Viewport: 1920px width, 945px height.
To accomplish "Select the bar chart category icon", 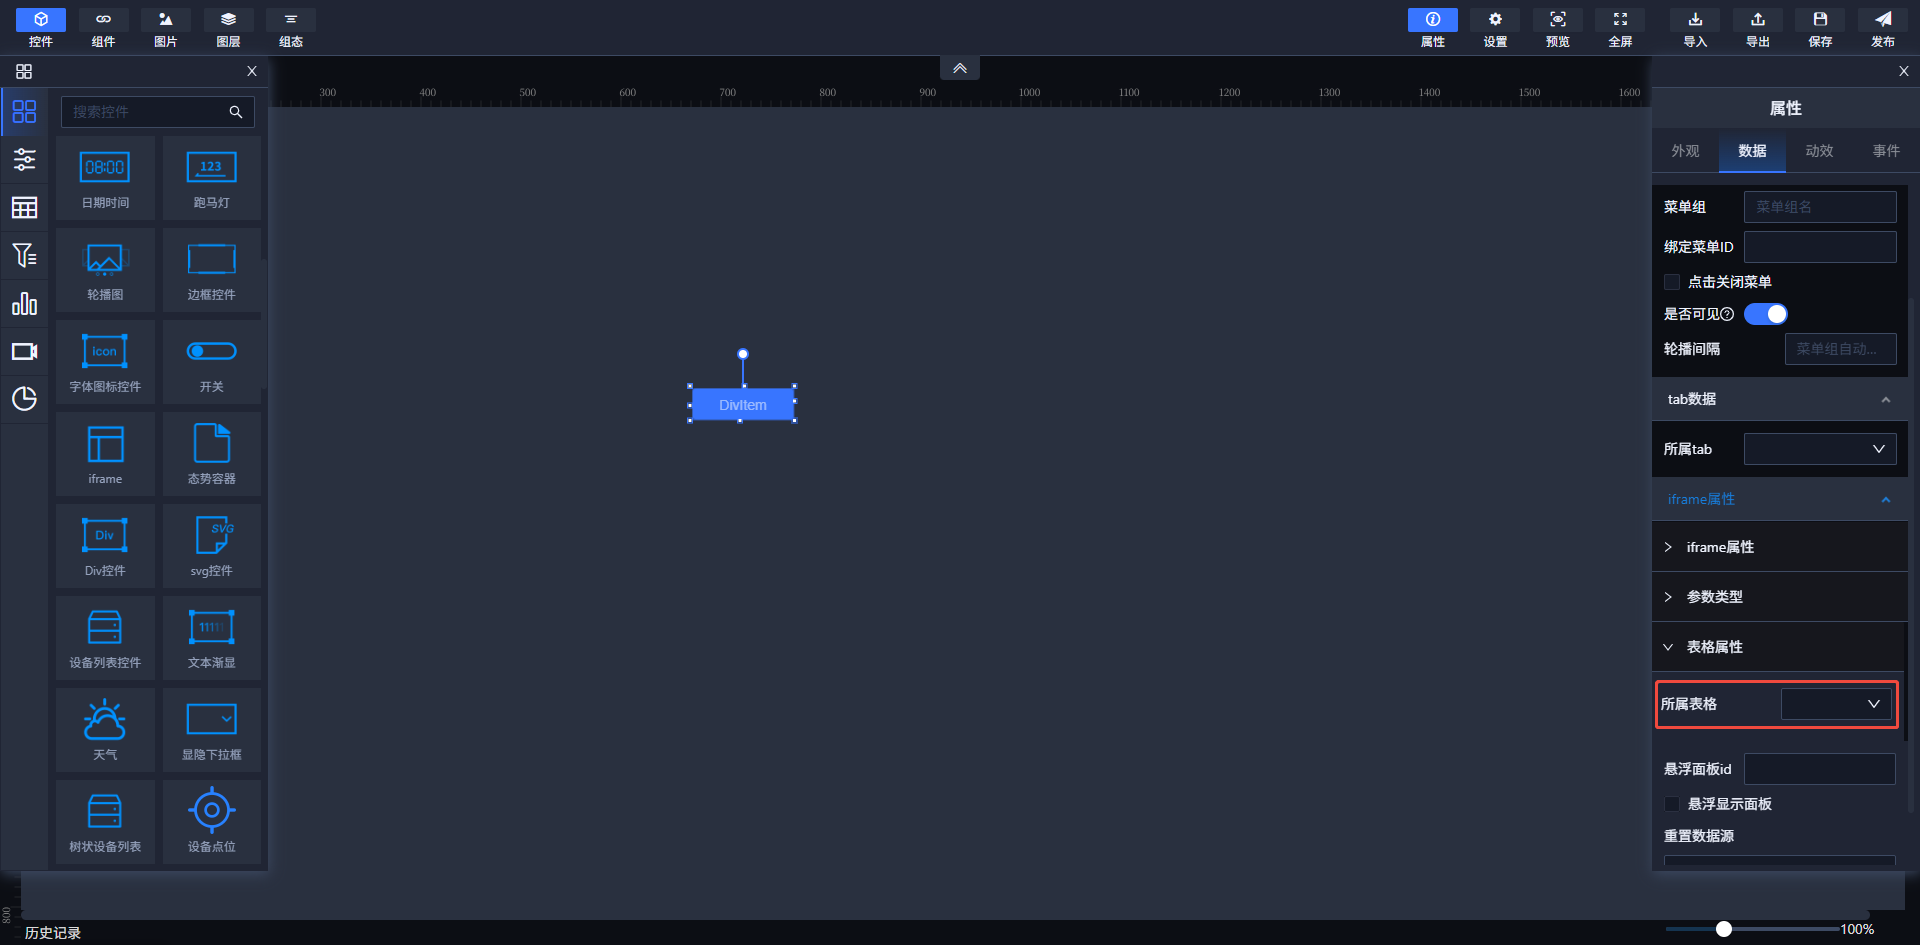I will 24,303.
